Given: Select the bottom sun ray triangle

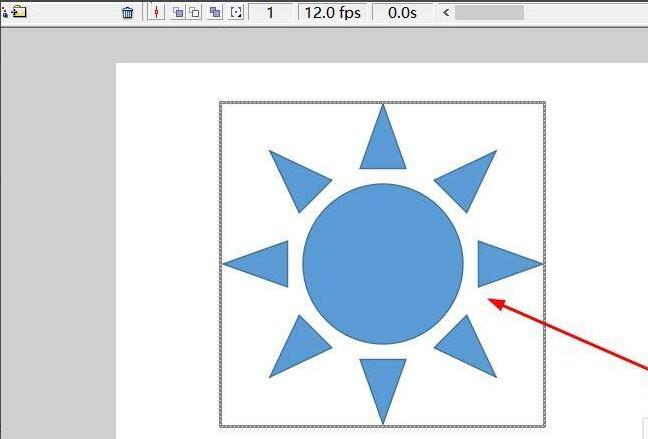Looking at the screenshot, I should coord(383,382).
